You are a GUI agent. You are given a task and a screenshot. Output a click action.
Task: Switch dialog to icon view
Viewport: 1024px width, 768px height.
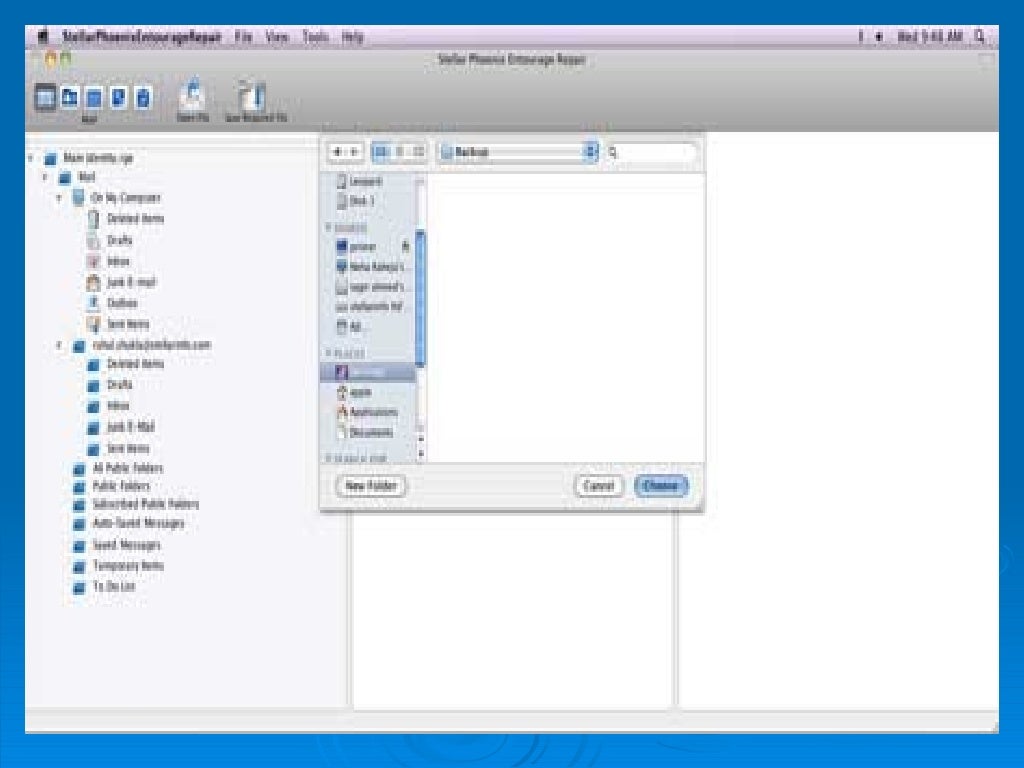(x=380, y=152)
